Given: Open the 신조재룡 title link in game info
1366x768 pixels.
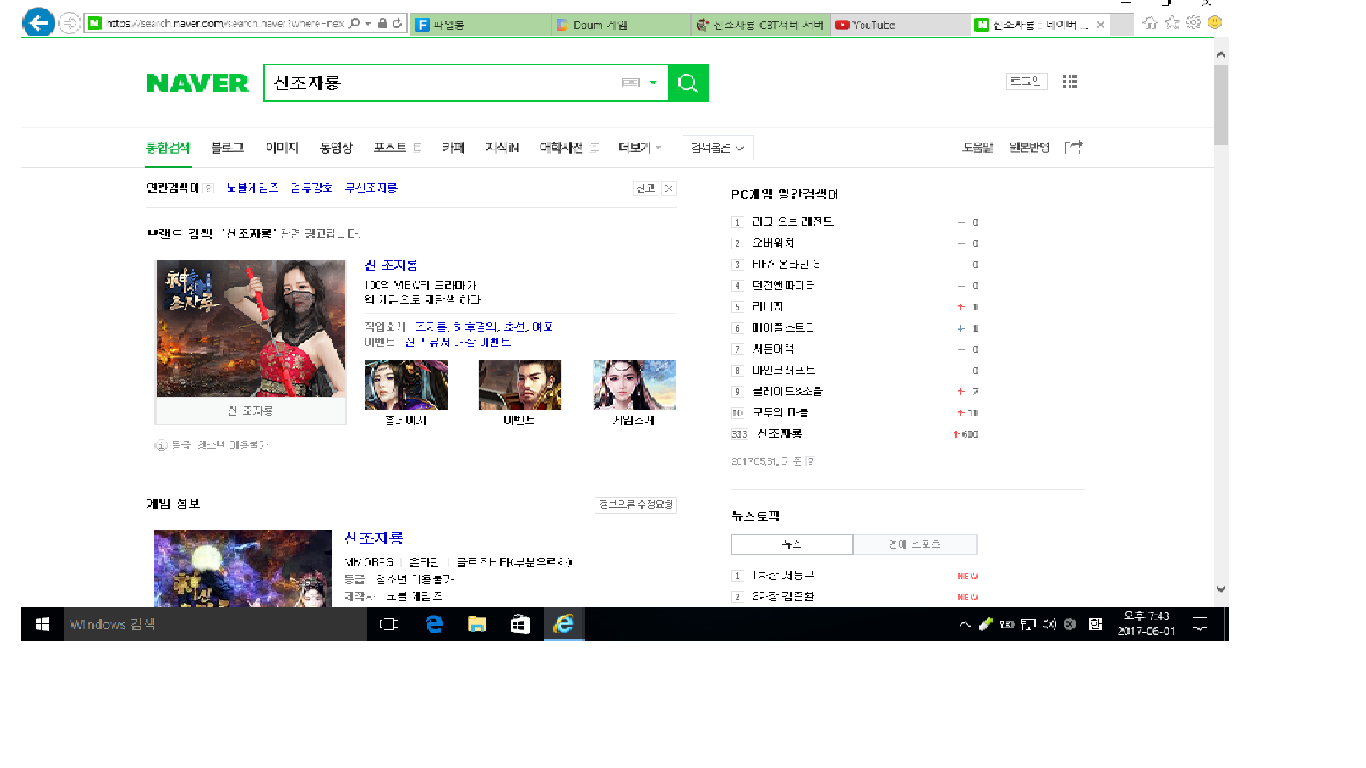Looking at the screenshot, I should point(374,538).
